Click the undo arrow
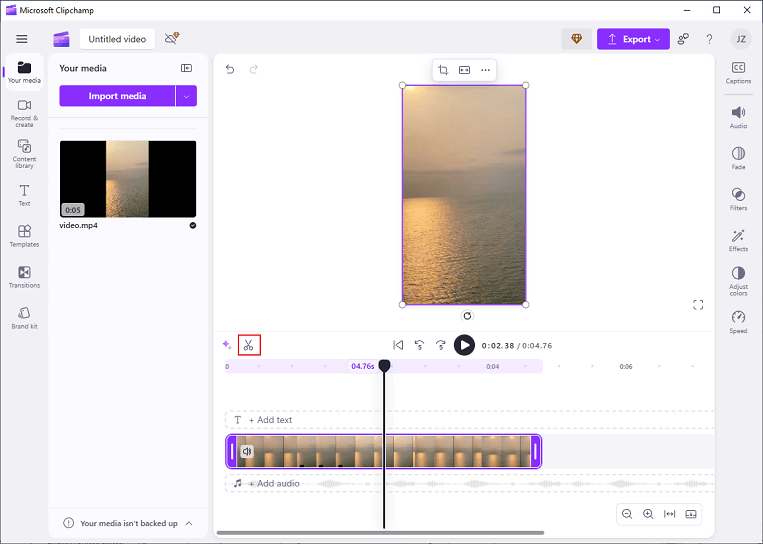 pos(230,69)
